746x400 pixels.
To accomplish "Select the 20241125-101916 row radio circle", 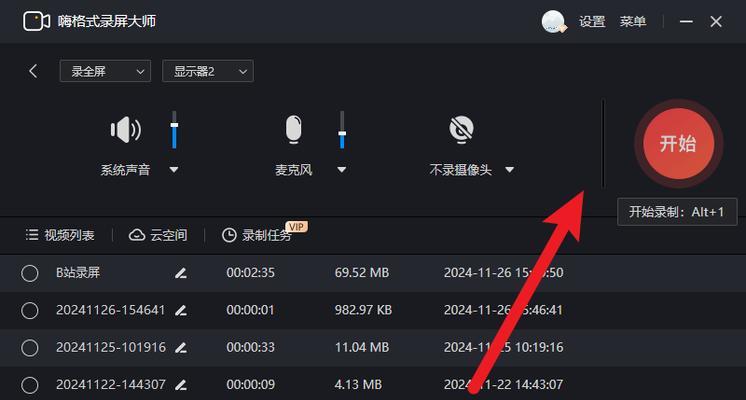I will [x=29, y=348].
